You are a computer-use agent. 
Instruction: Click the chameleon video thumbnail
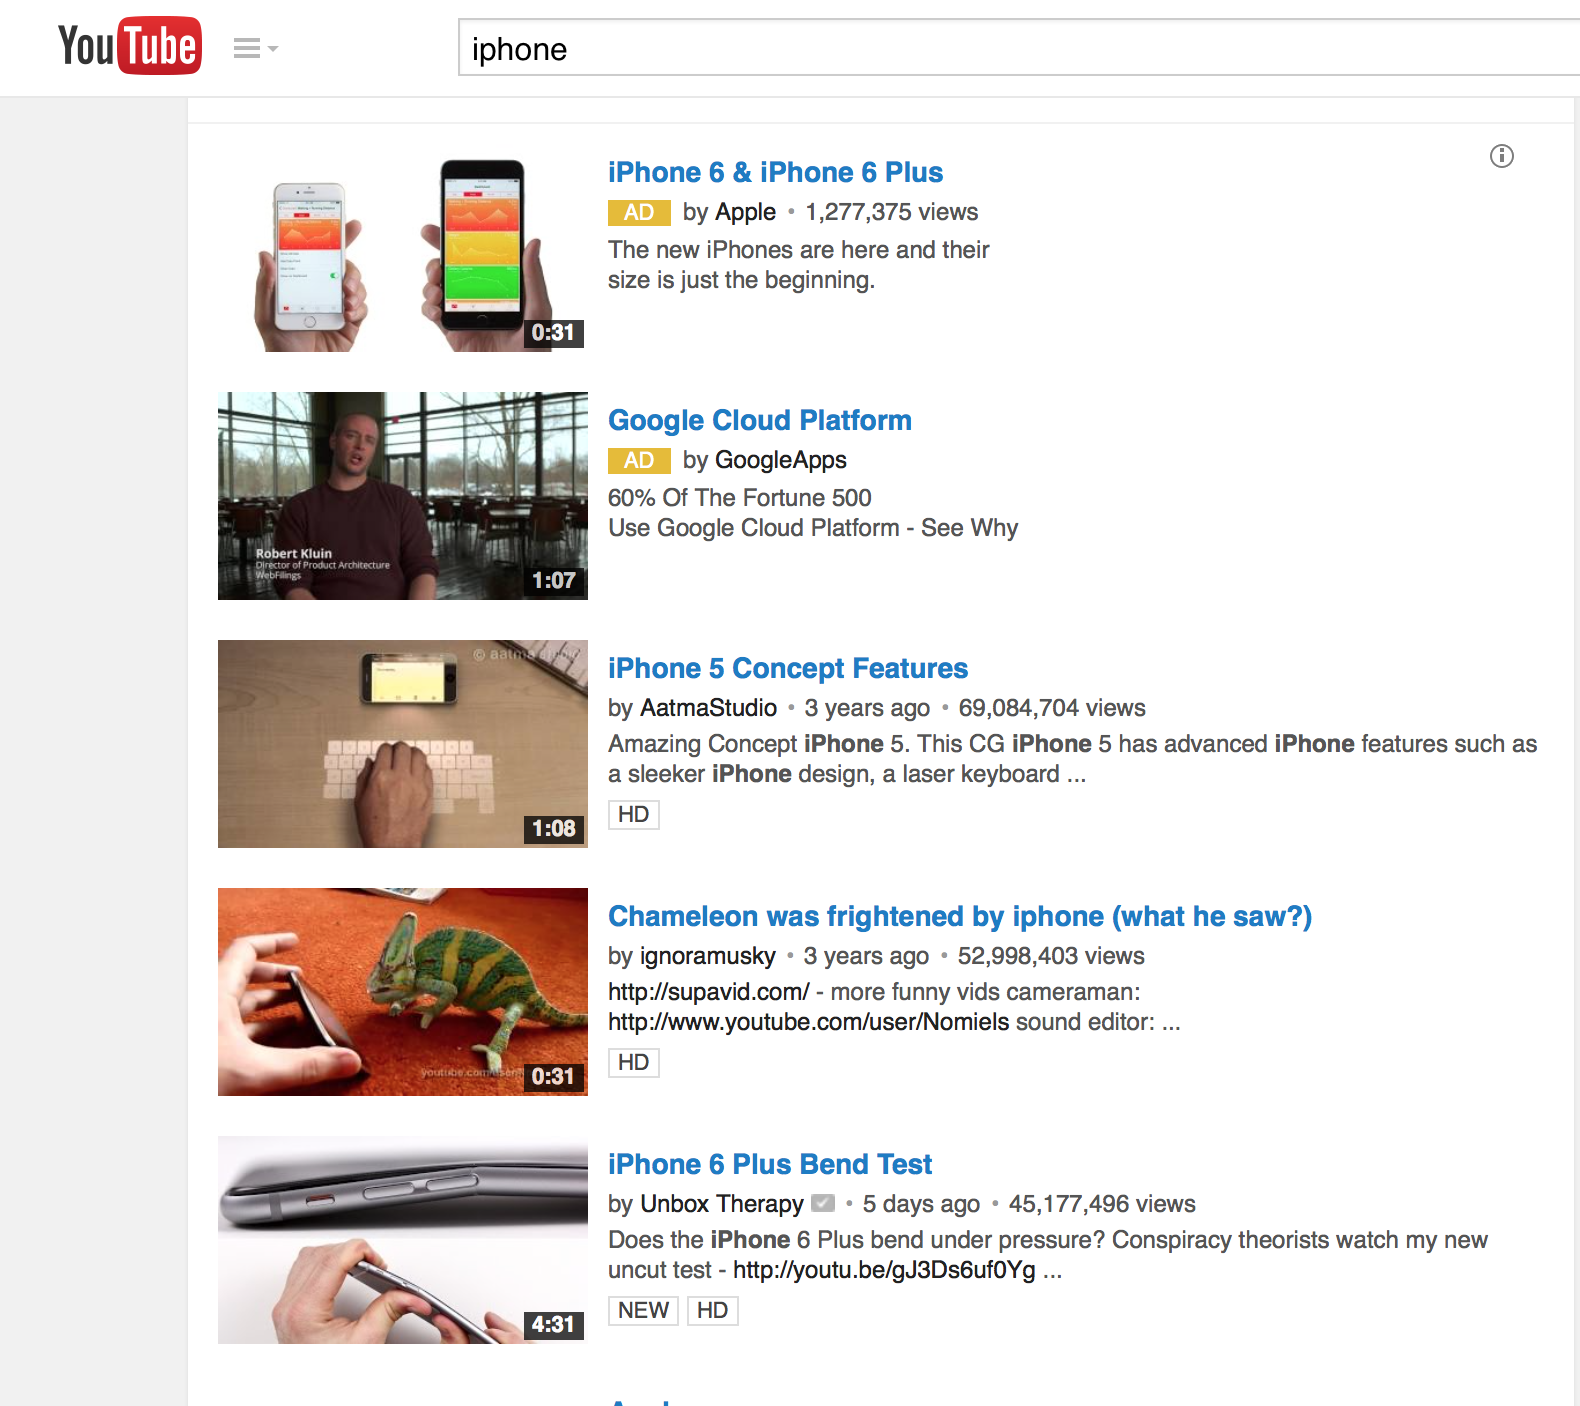403,992
